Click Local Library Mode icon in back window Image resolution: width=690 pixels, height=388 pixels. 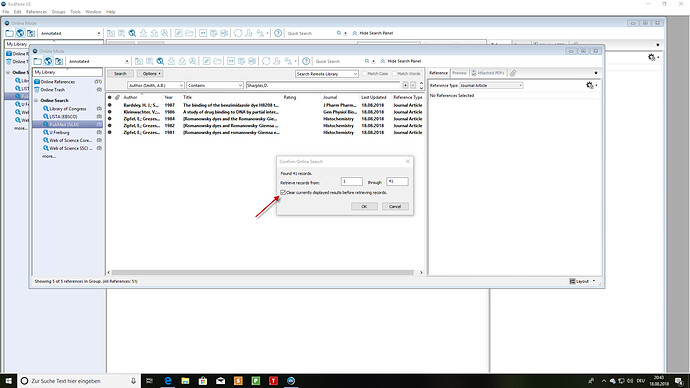(9, 33)
